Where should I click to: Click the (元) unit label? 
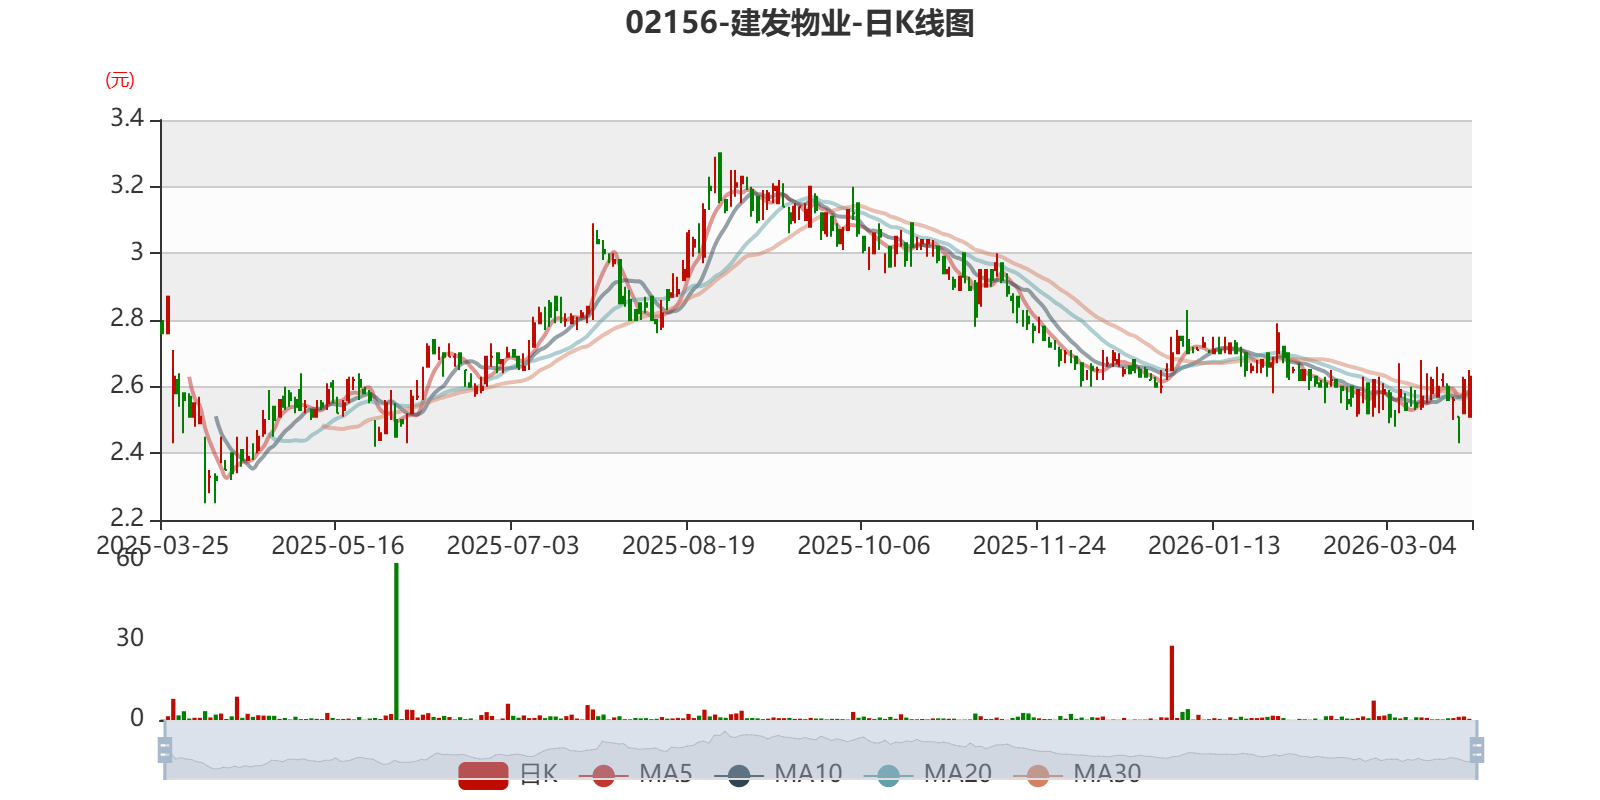pyautogui.click(x=120, y=80)
